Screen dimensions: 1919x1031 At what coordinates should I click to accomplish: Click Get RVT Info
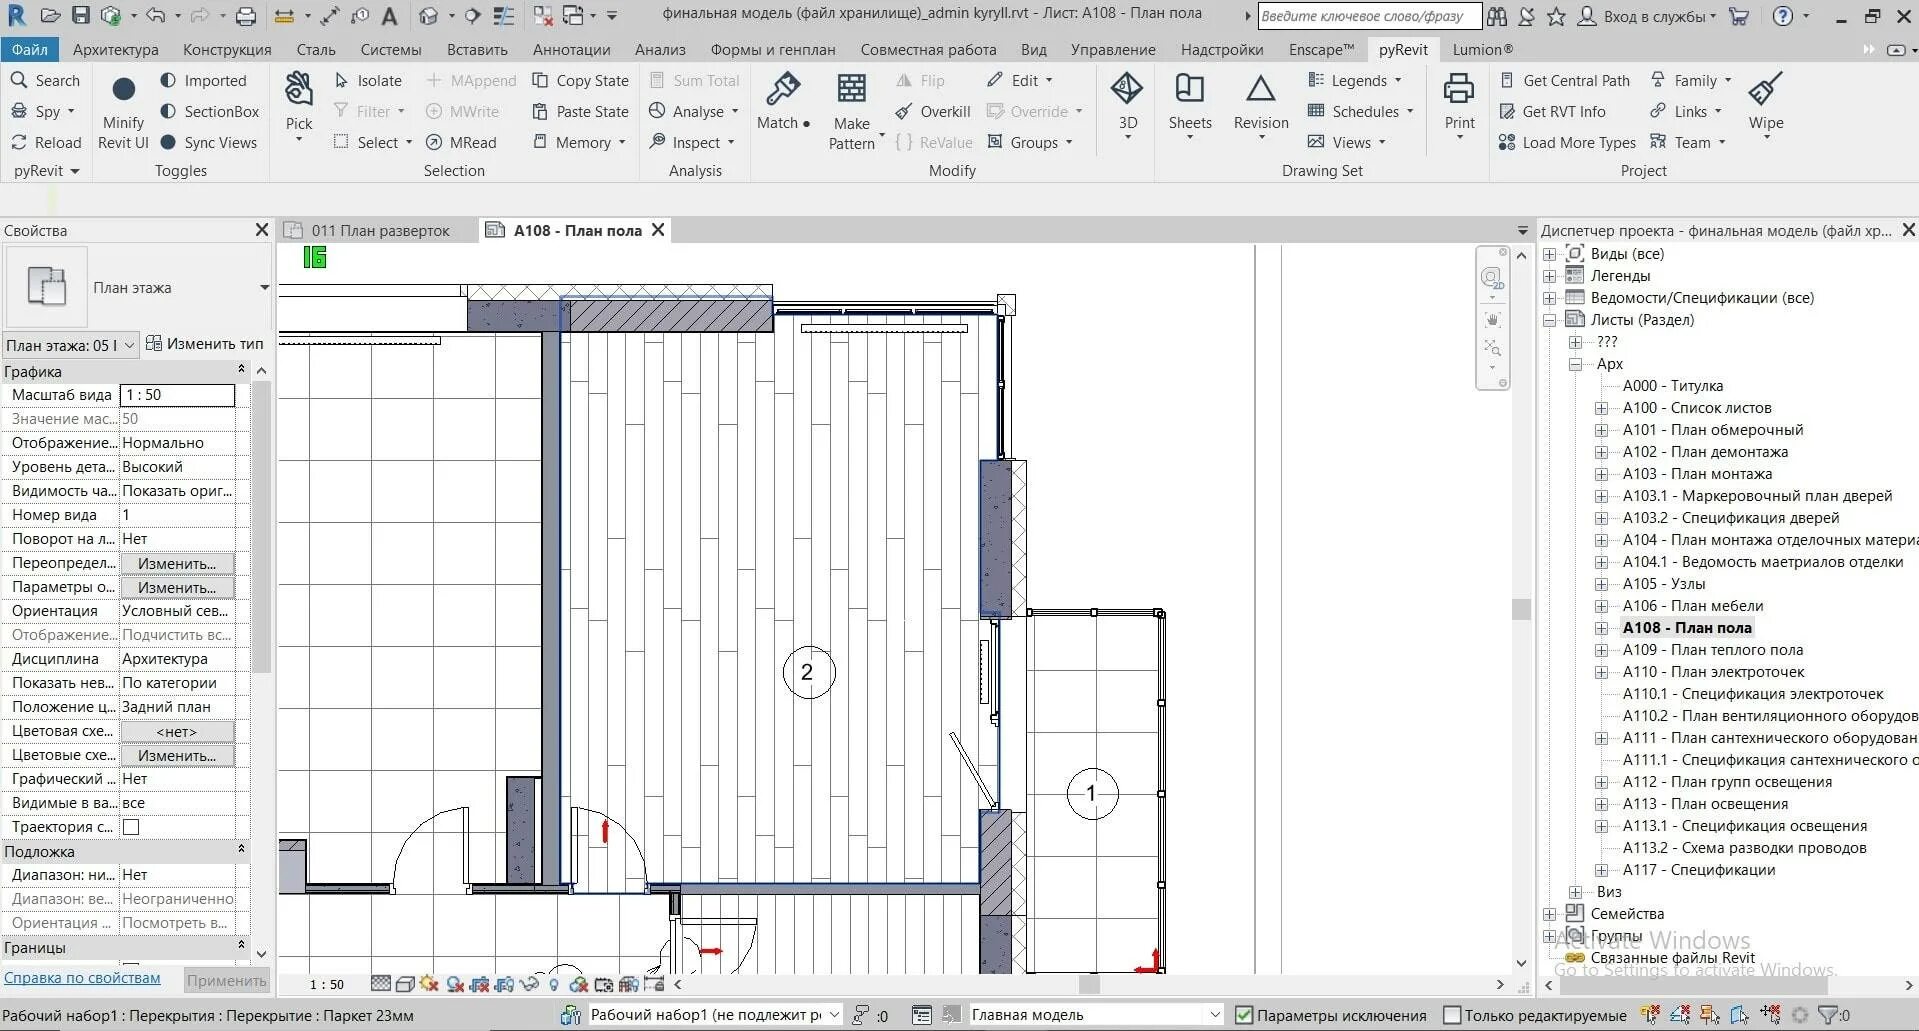tap(1553, 111)
